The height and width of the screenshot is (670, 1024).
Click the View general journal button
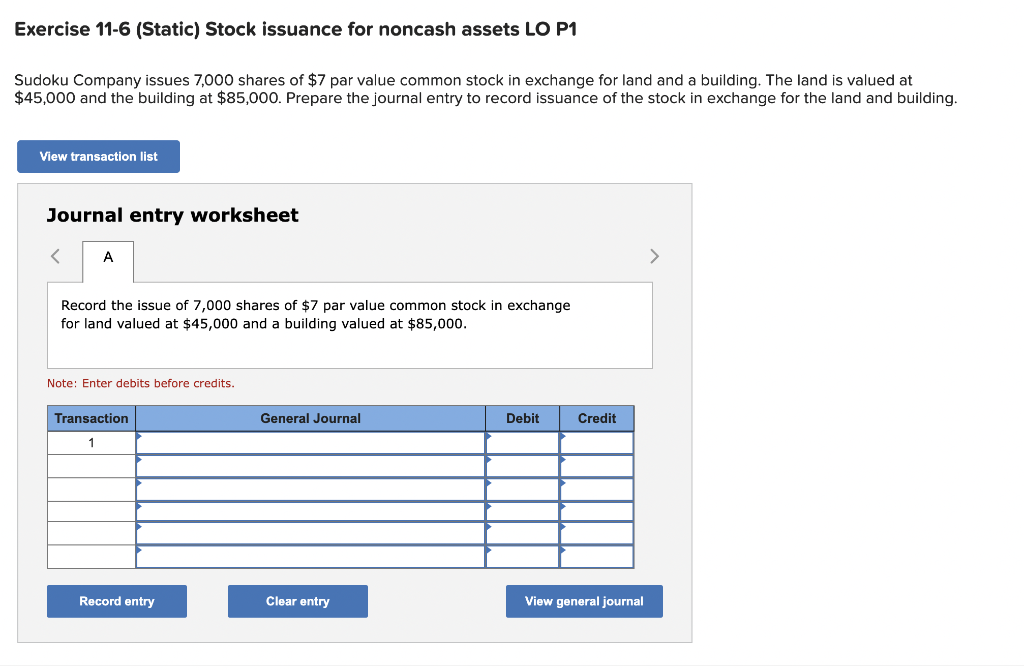[583, 601]
